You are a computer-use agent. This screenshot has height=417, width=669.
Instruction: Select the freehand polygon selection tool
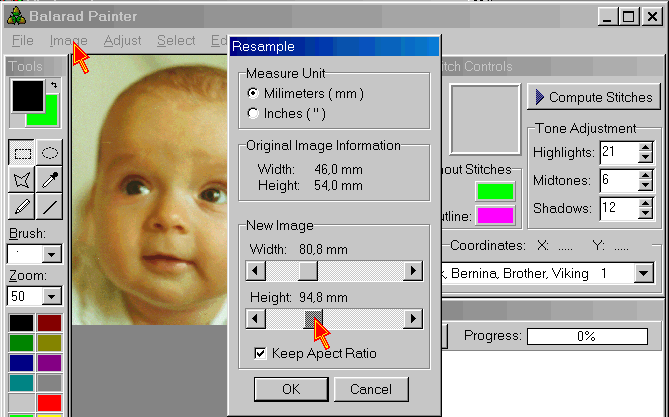pos(22,180)
